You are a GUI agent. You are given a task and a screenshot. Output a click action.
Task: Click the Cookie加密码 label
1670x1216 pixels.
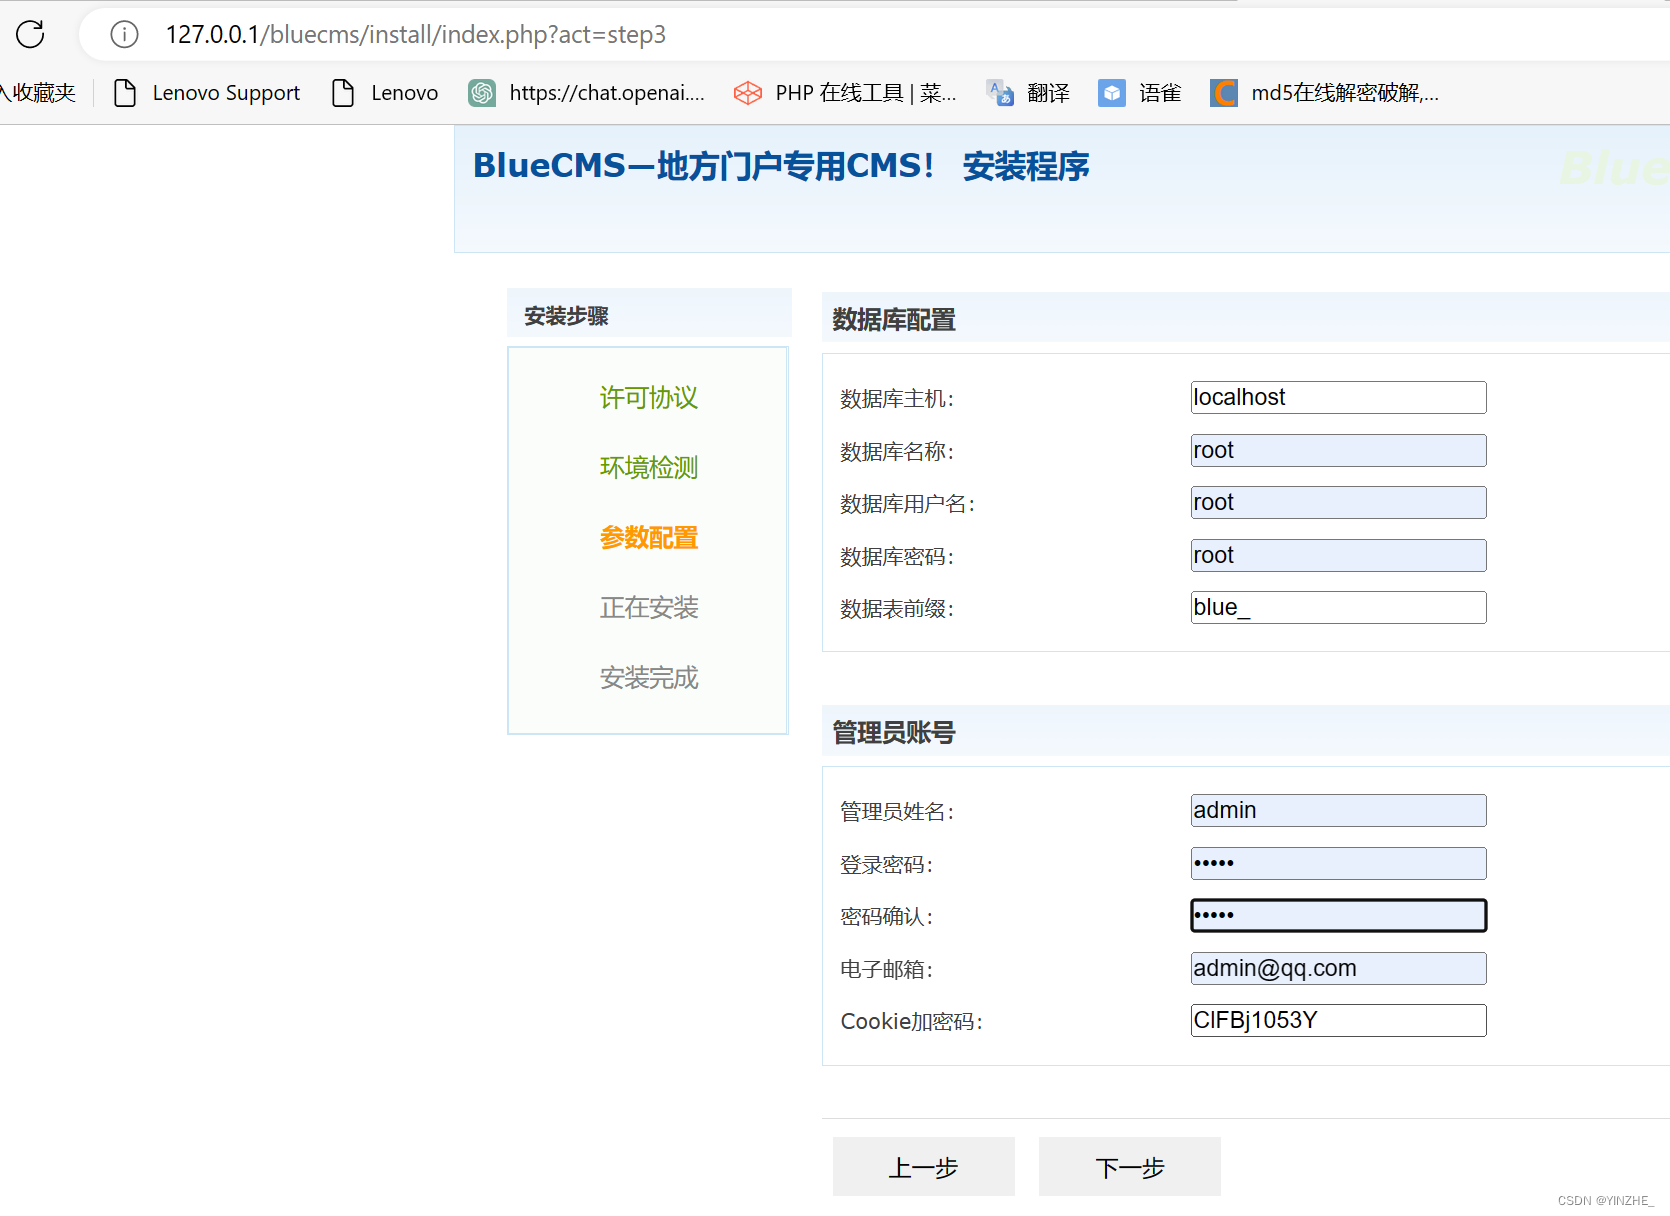pos(912,1022)
